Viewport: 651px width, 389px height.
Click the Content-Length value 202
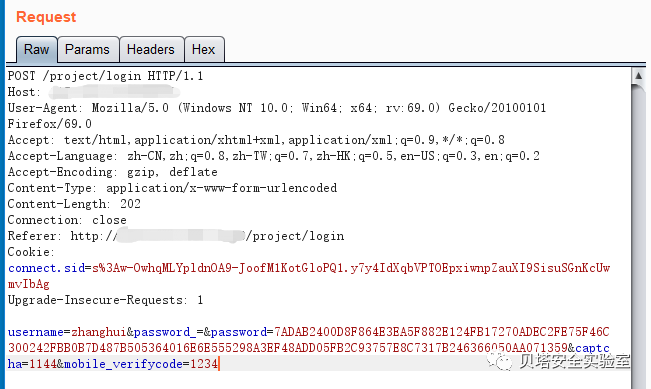pyautogui.click(x=130, y=204)
